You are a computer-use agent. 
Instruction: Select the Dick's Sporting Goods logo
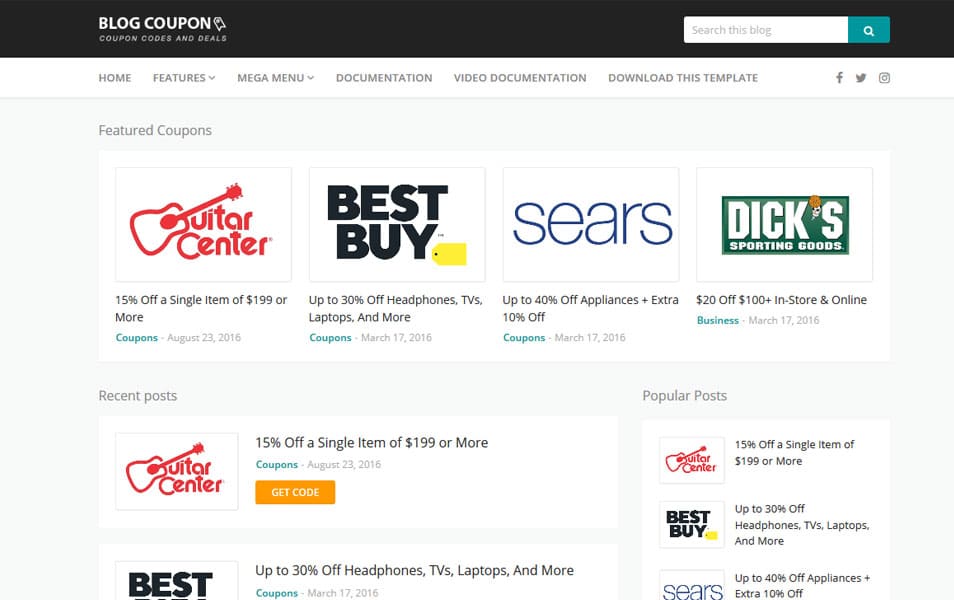click(784, 224)
